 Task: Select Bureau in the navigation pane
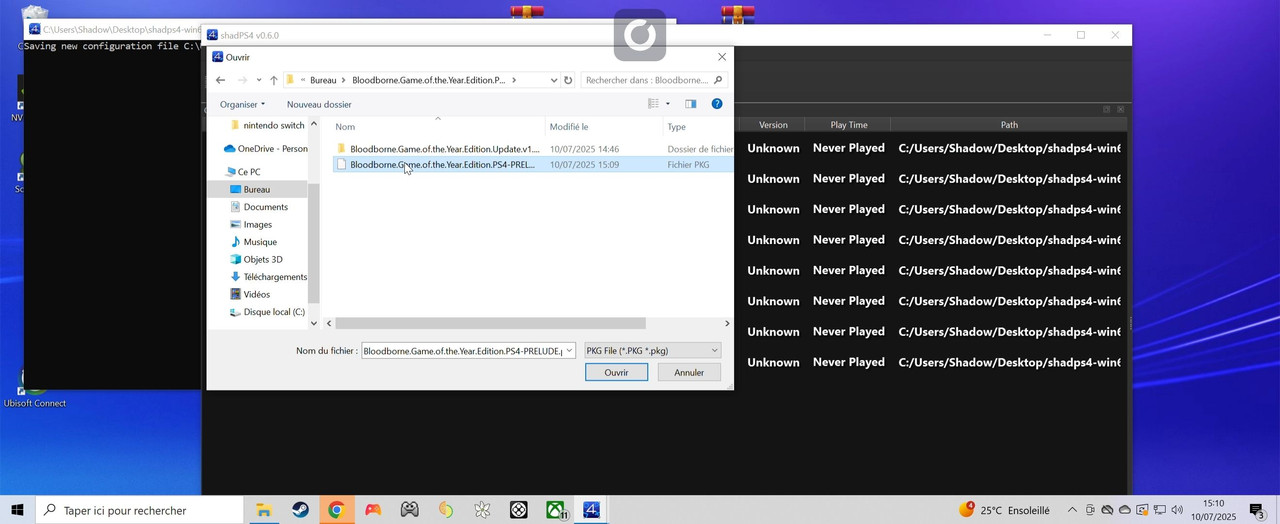(257, 189)
